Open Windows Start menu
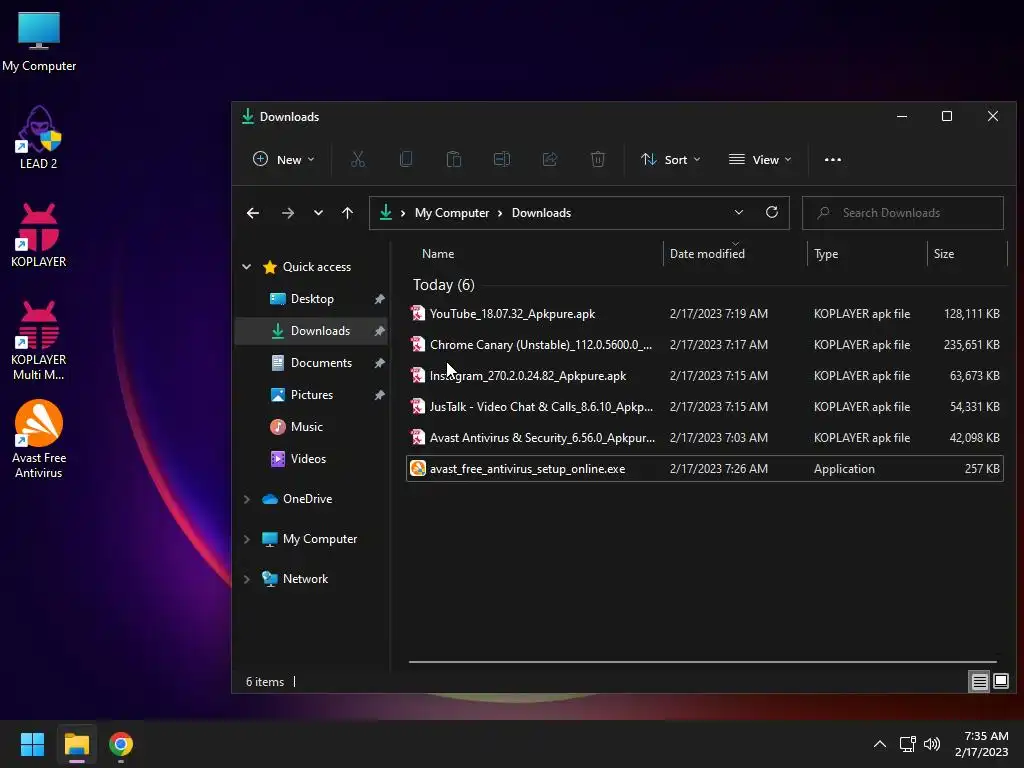 (x=32, y=744)
